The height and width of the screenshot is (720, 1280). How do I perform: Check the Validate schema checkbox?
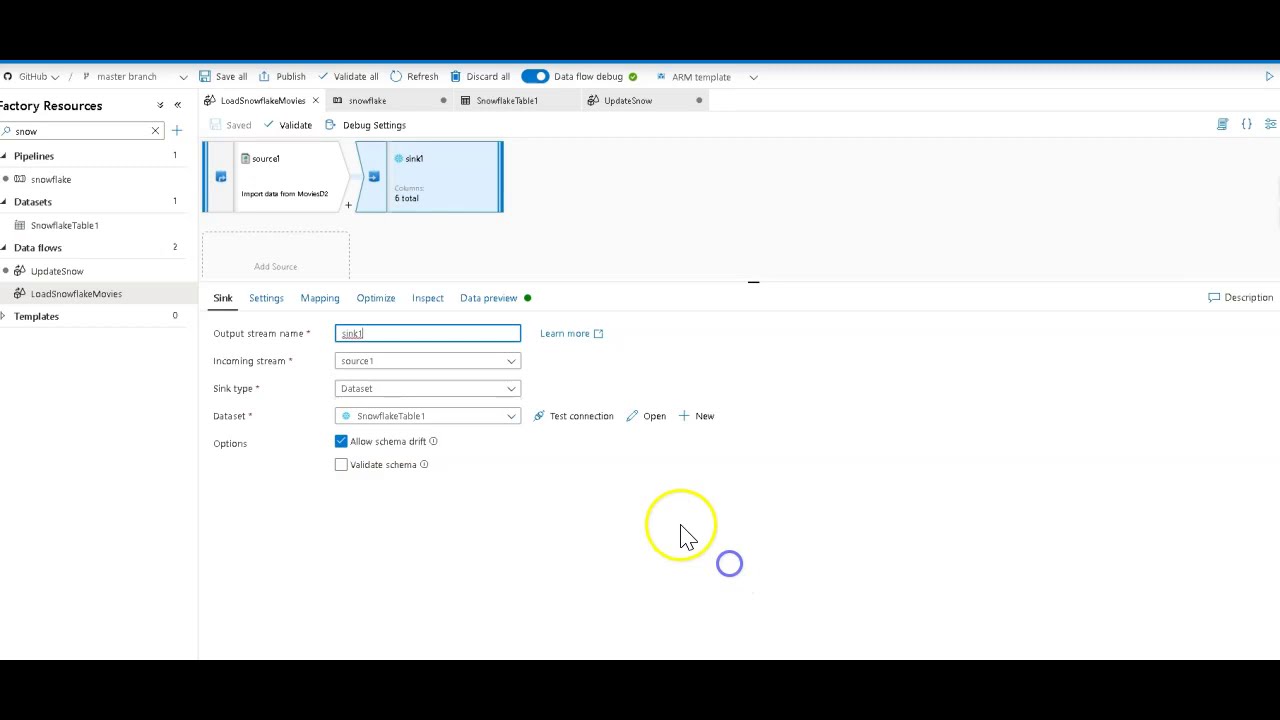[x=341, y=465]
